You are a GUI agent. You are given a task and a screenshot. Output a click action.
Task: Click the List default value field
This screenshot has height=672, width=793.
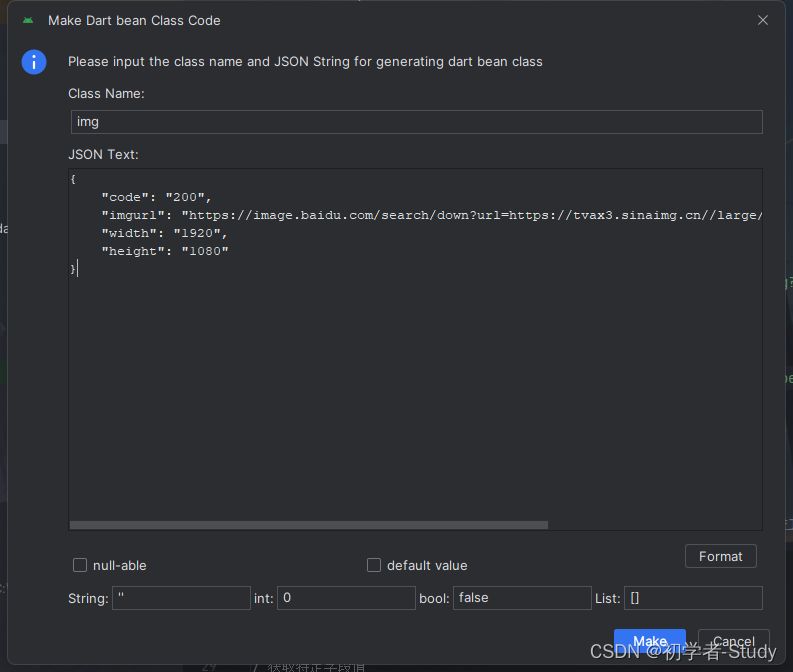click(692, 598)
